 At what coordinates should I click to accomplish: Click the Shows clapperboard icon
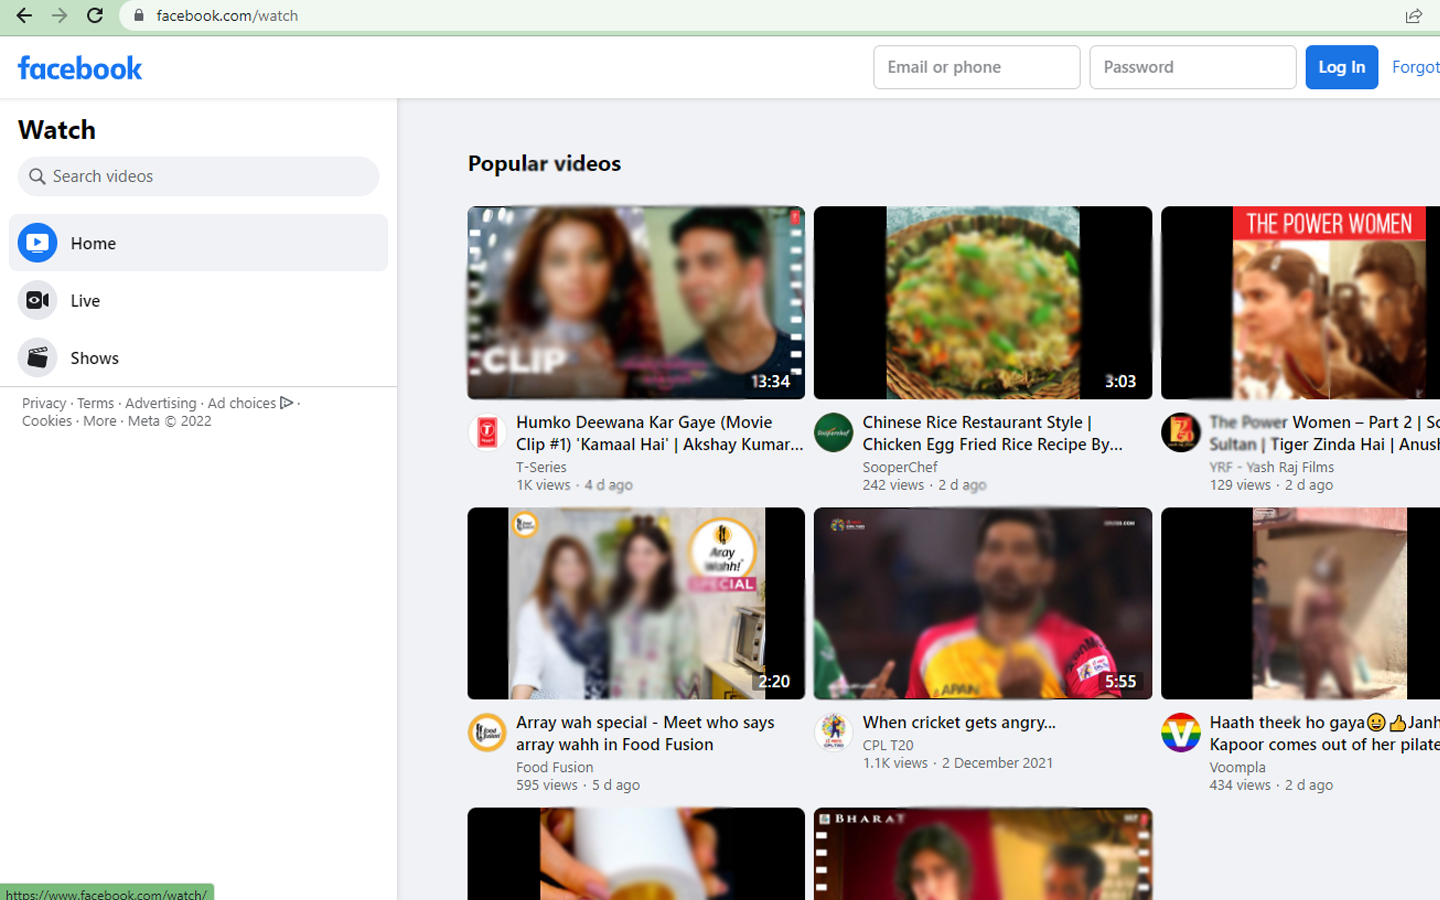(x=37, y=357)
